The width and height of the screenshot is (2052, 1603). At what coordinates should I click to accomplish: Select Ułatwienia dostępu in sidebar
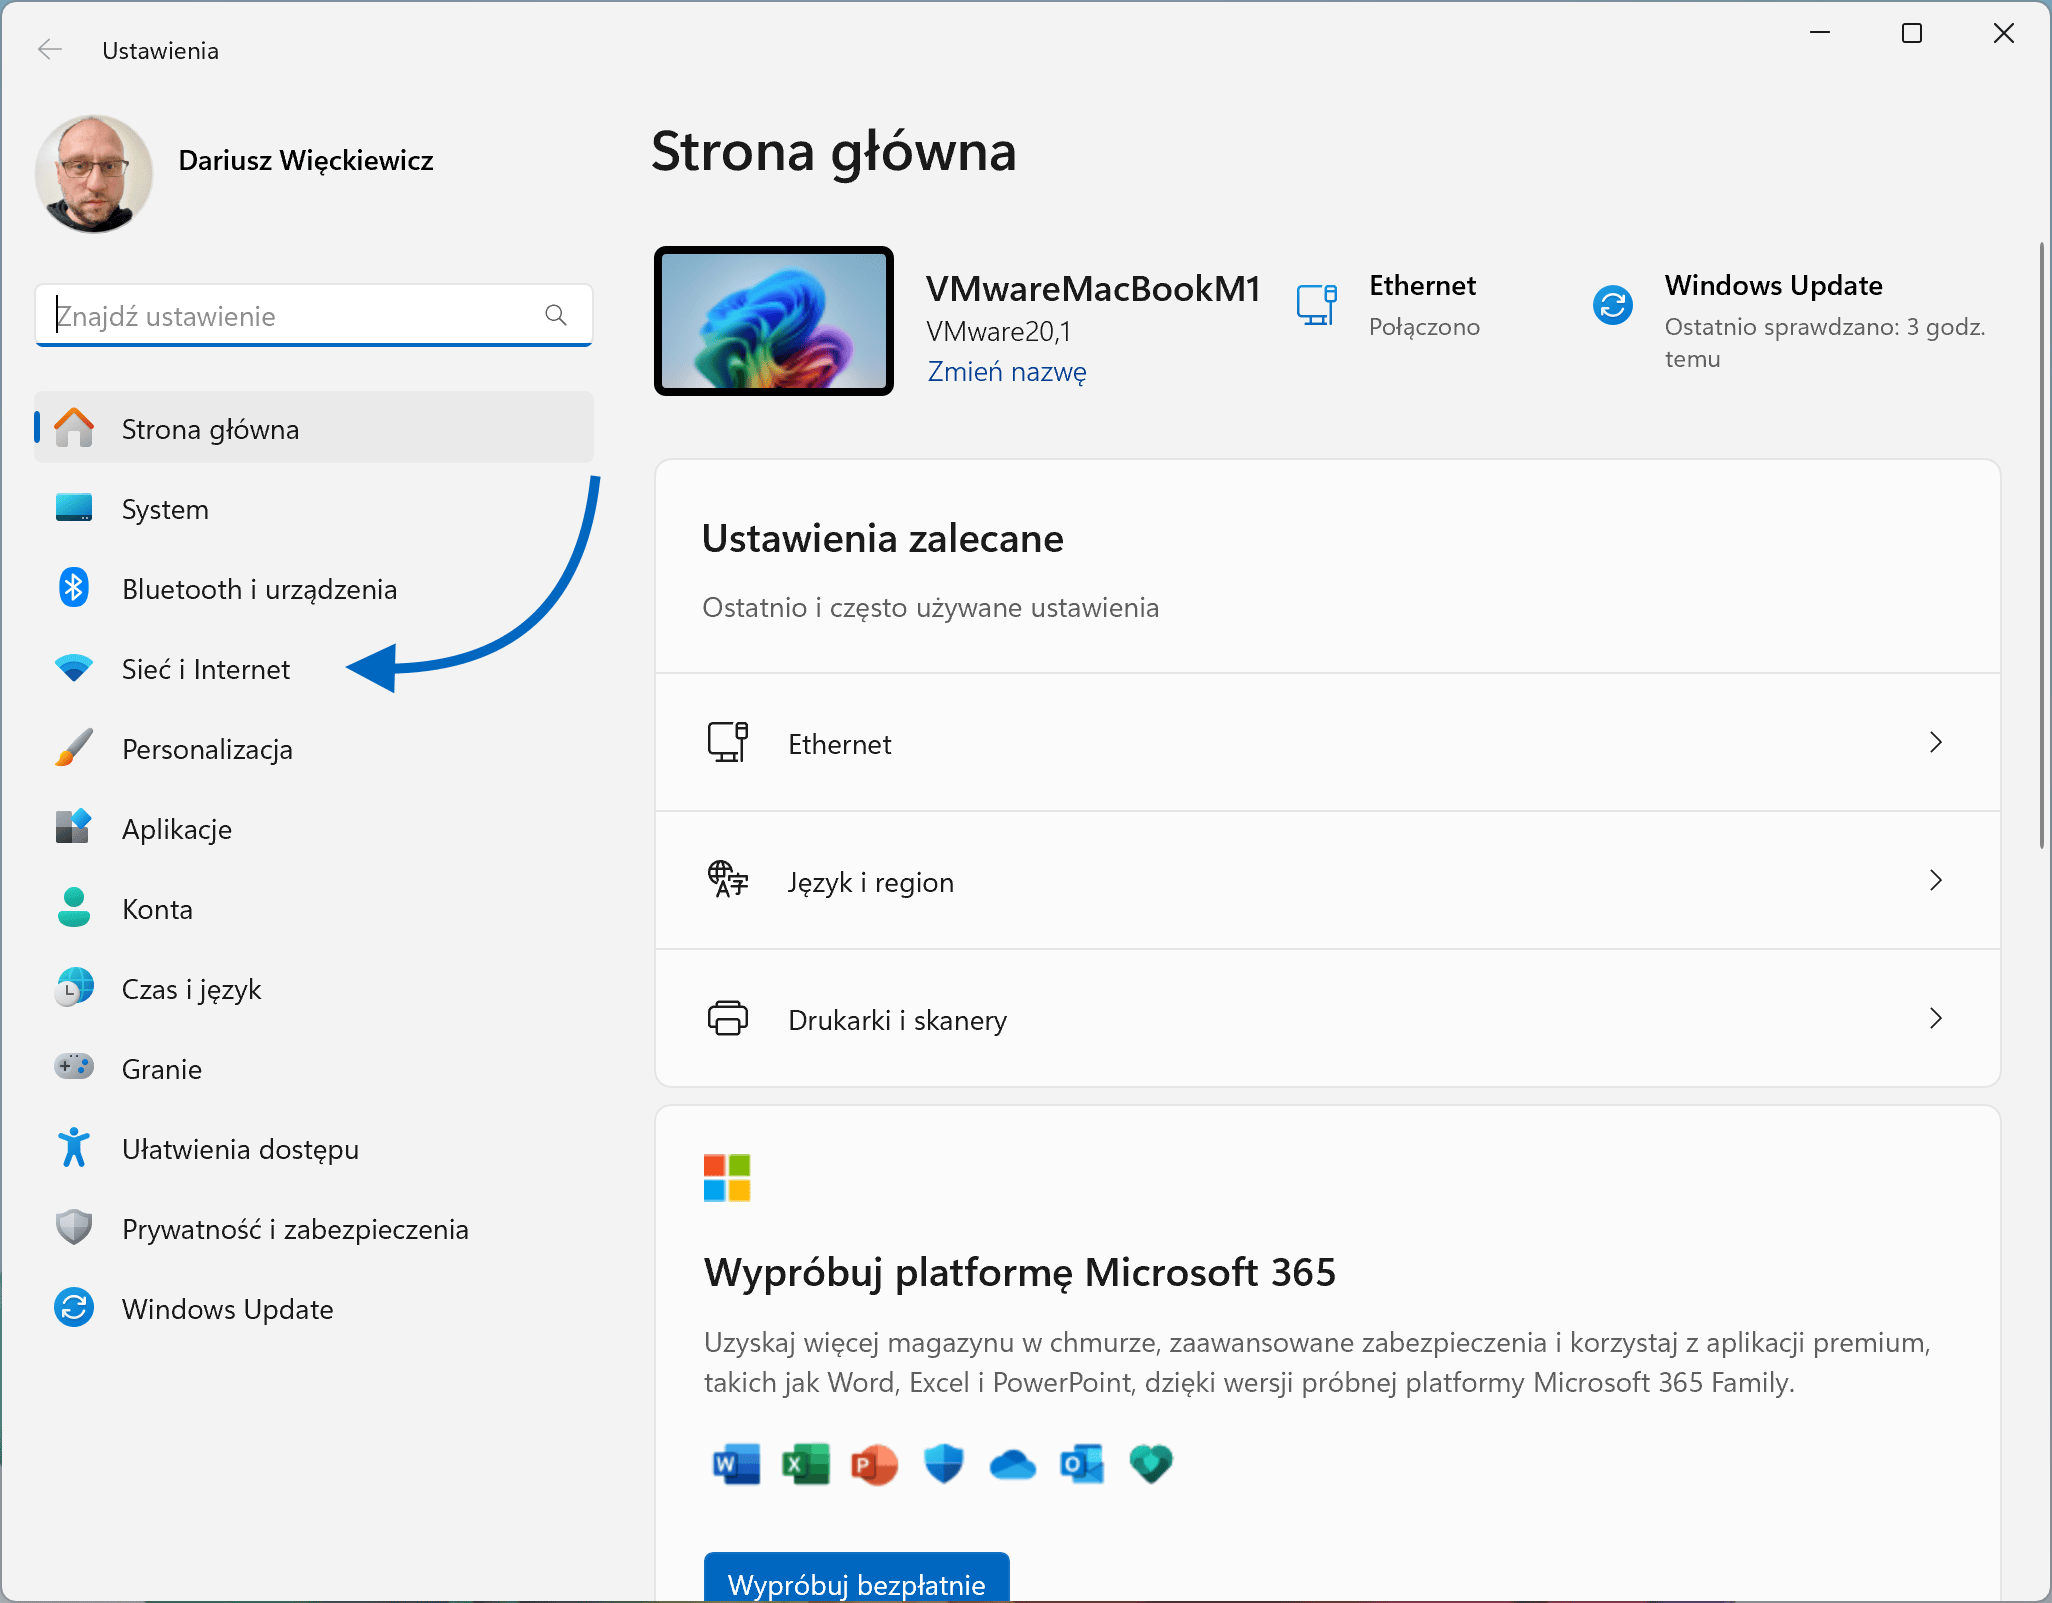(x=314, y=1148)
